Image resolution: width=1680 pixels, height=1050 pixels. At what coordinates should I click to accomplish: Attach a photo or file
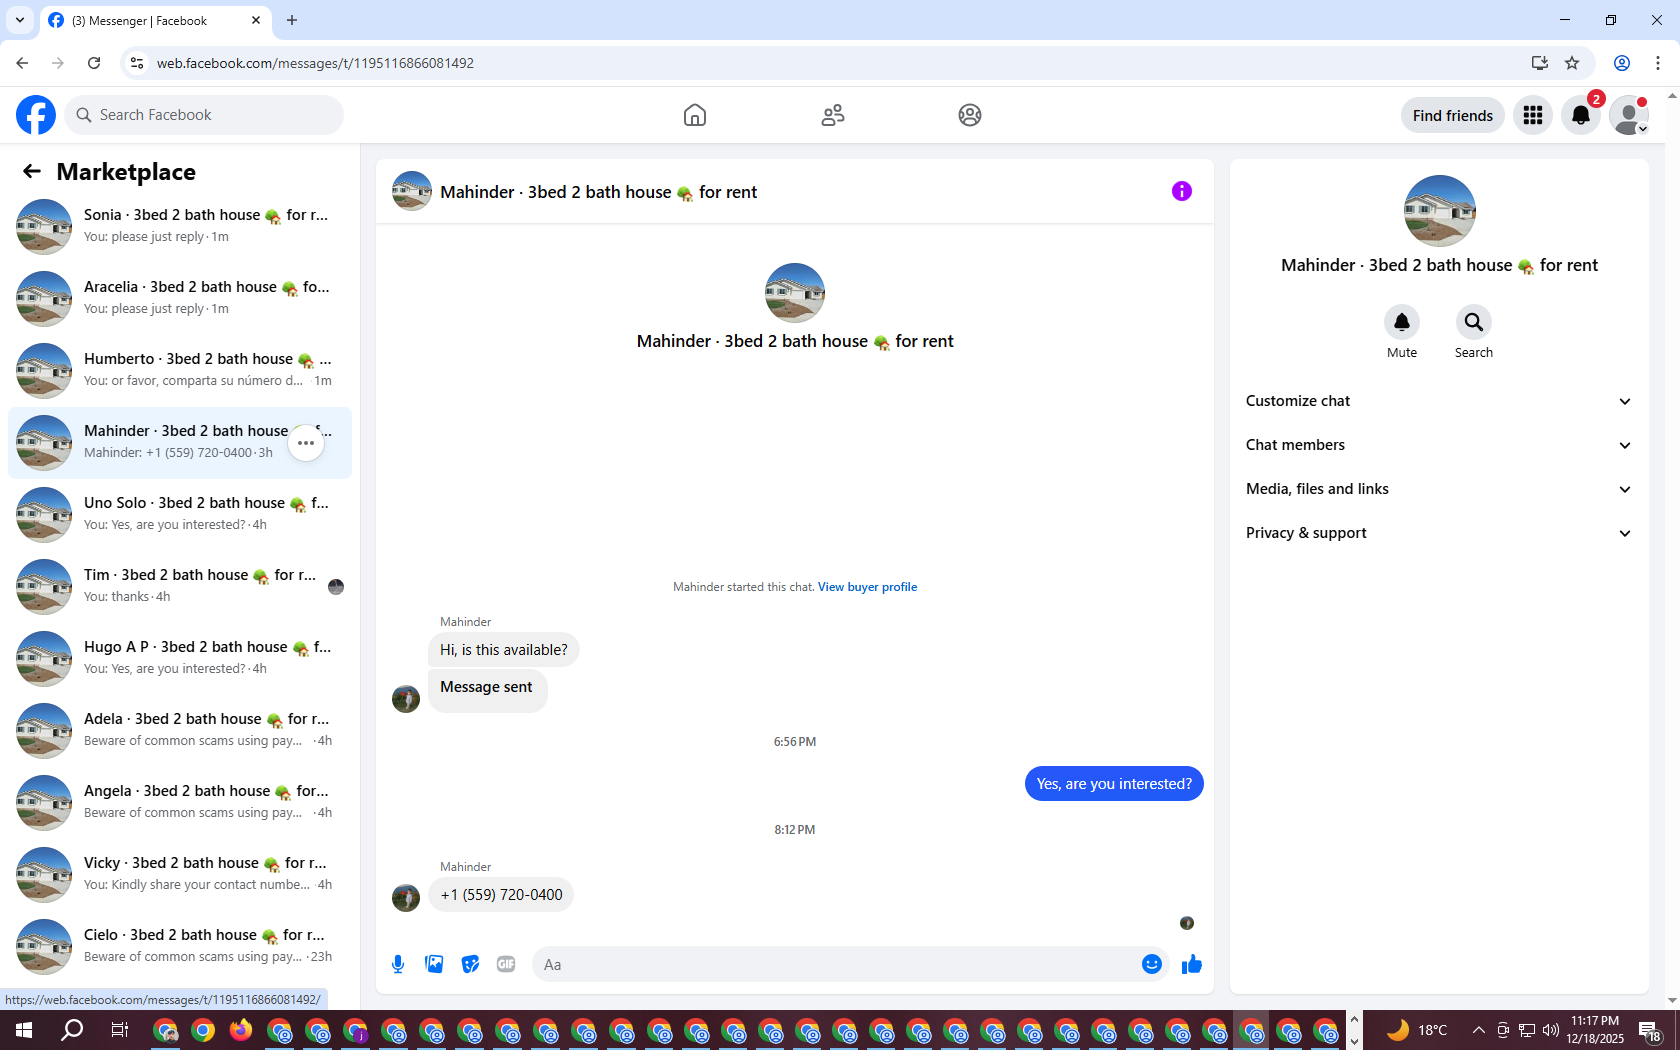click(434, 964)
